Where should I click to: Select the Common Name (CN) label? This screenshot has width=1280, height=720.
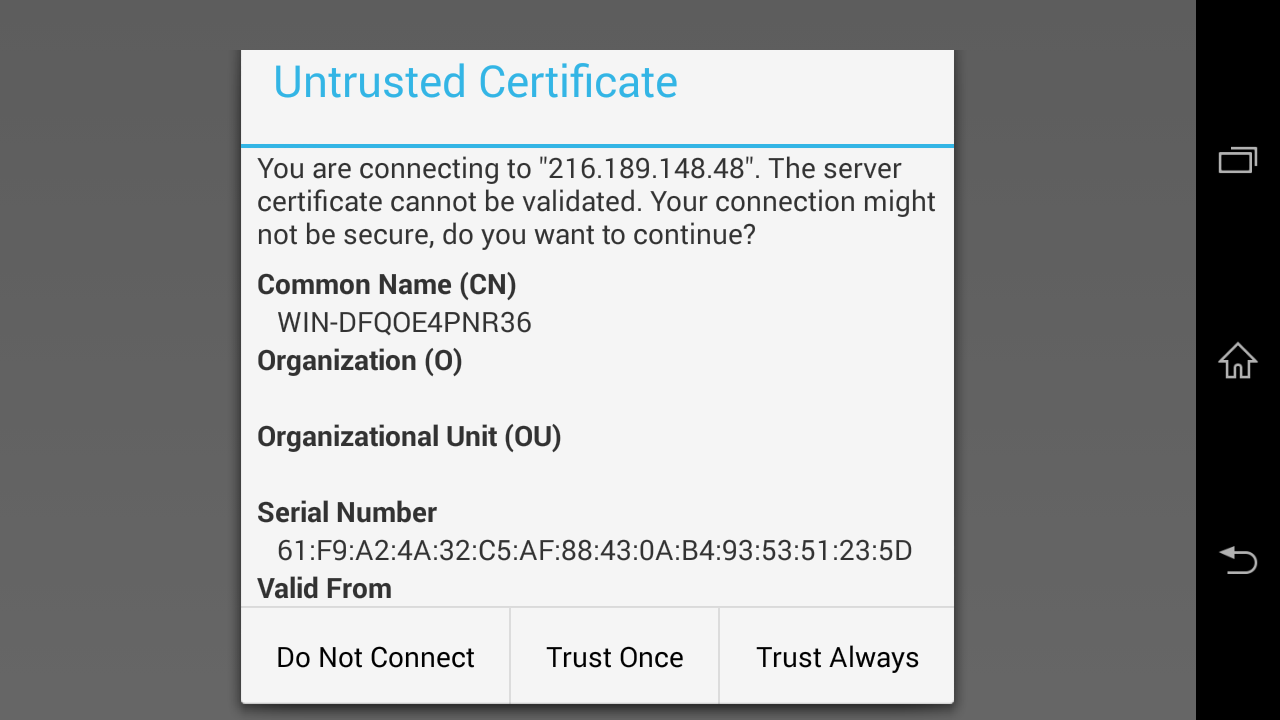386,285
